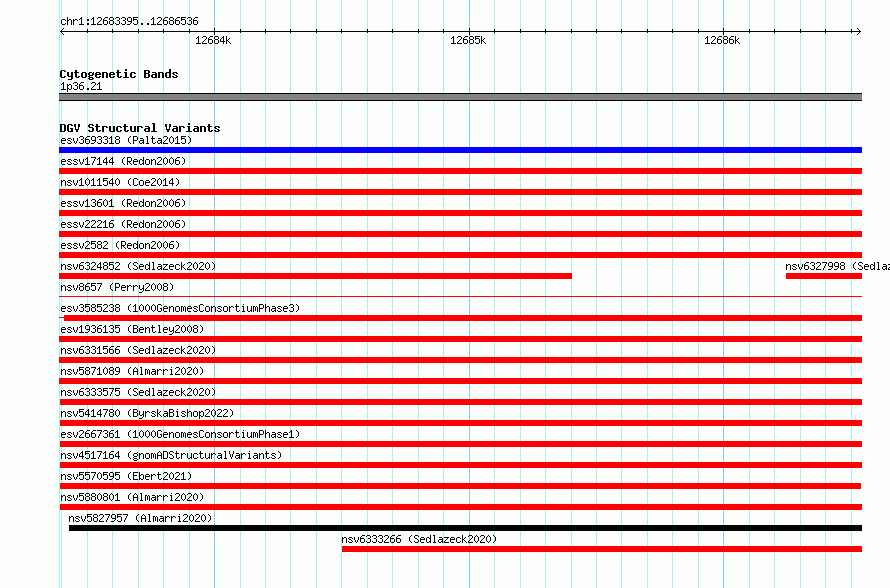
Task: Click the DGV Structural Variants track title
Action: pos(140,128)
